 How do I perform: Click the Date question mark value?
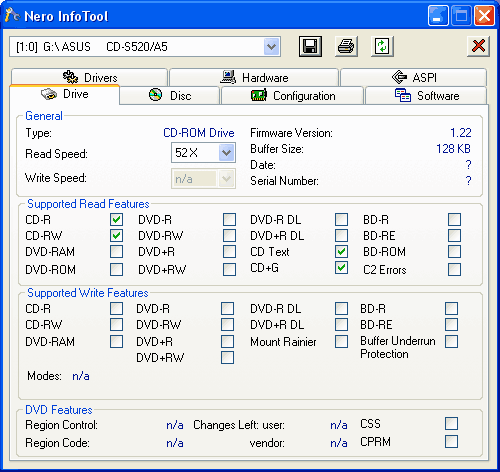click(x=468, y=165)
